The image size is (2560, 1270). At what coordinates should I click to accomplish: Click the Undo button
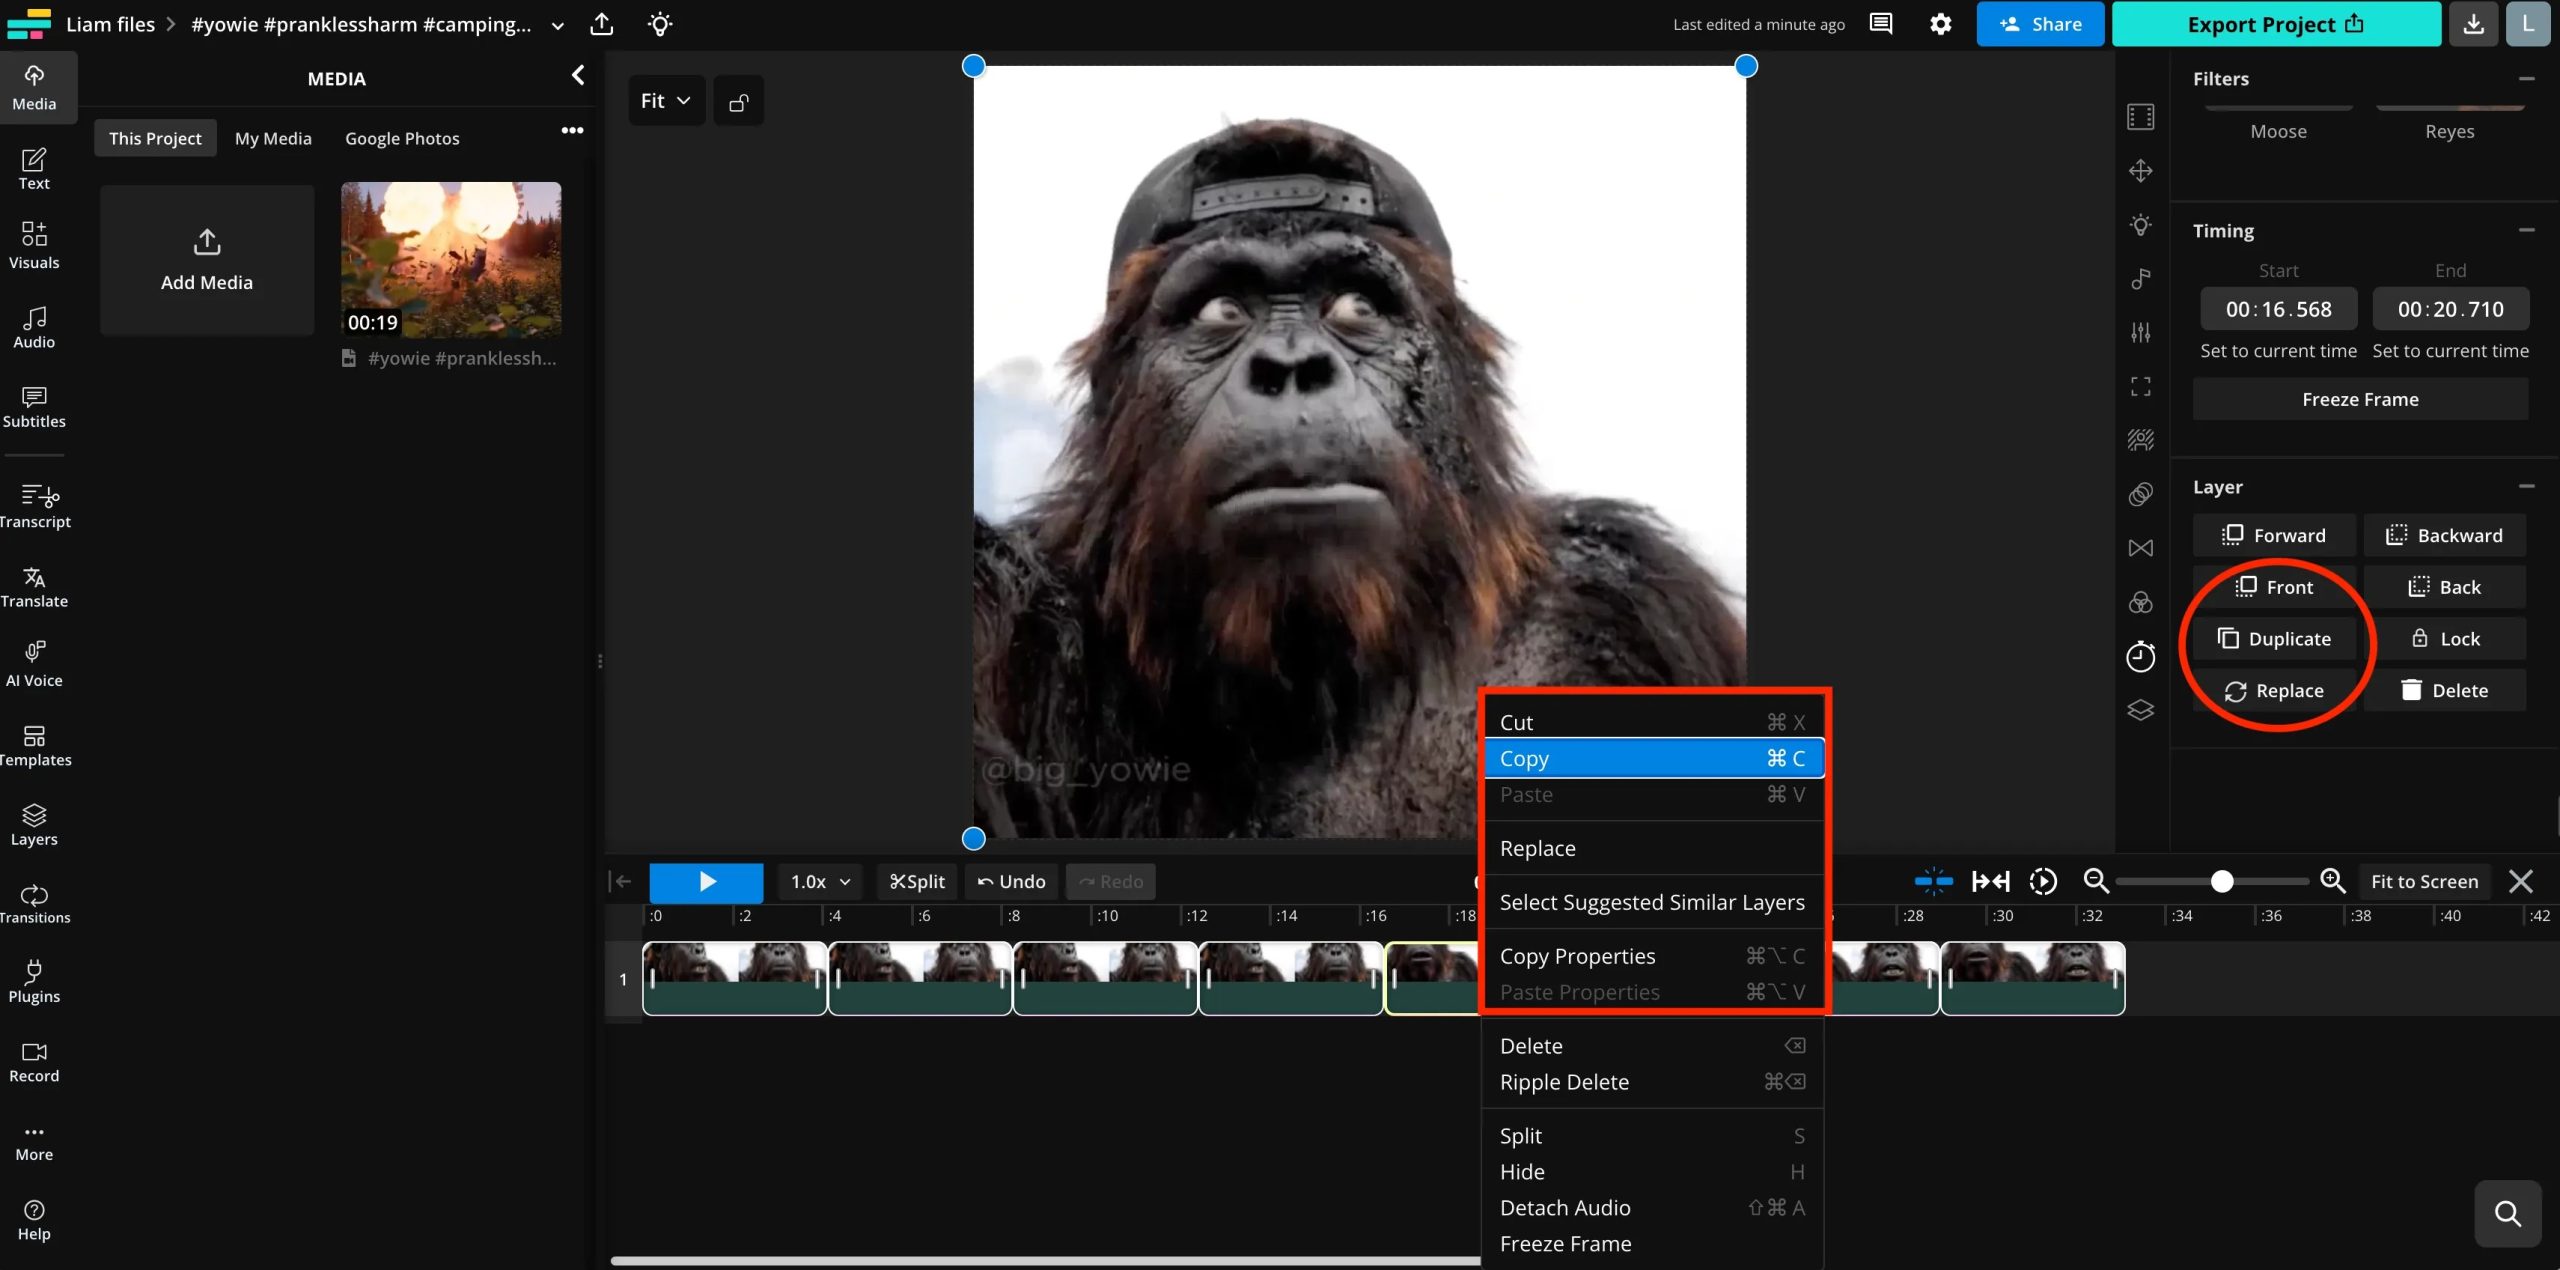[1010, 882]
